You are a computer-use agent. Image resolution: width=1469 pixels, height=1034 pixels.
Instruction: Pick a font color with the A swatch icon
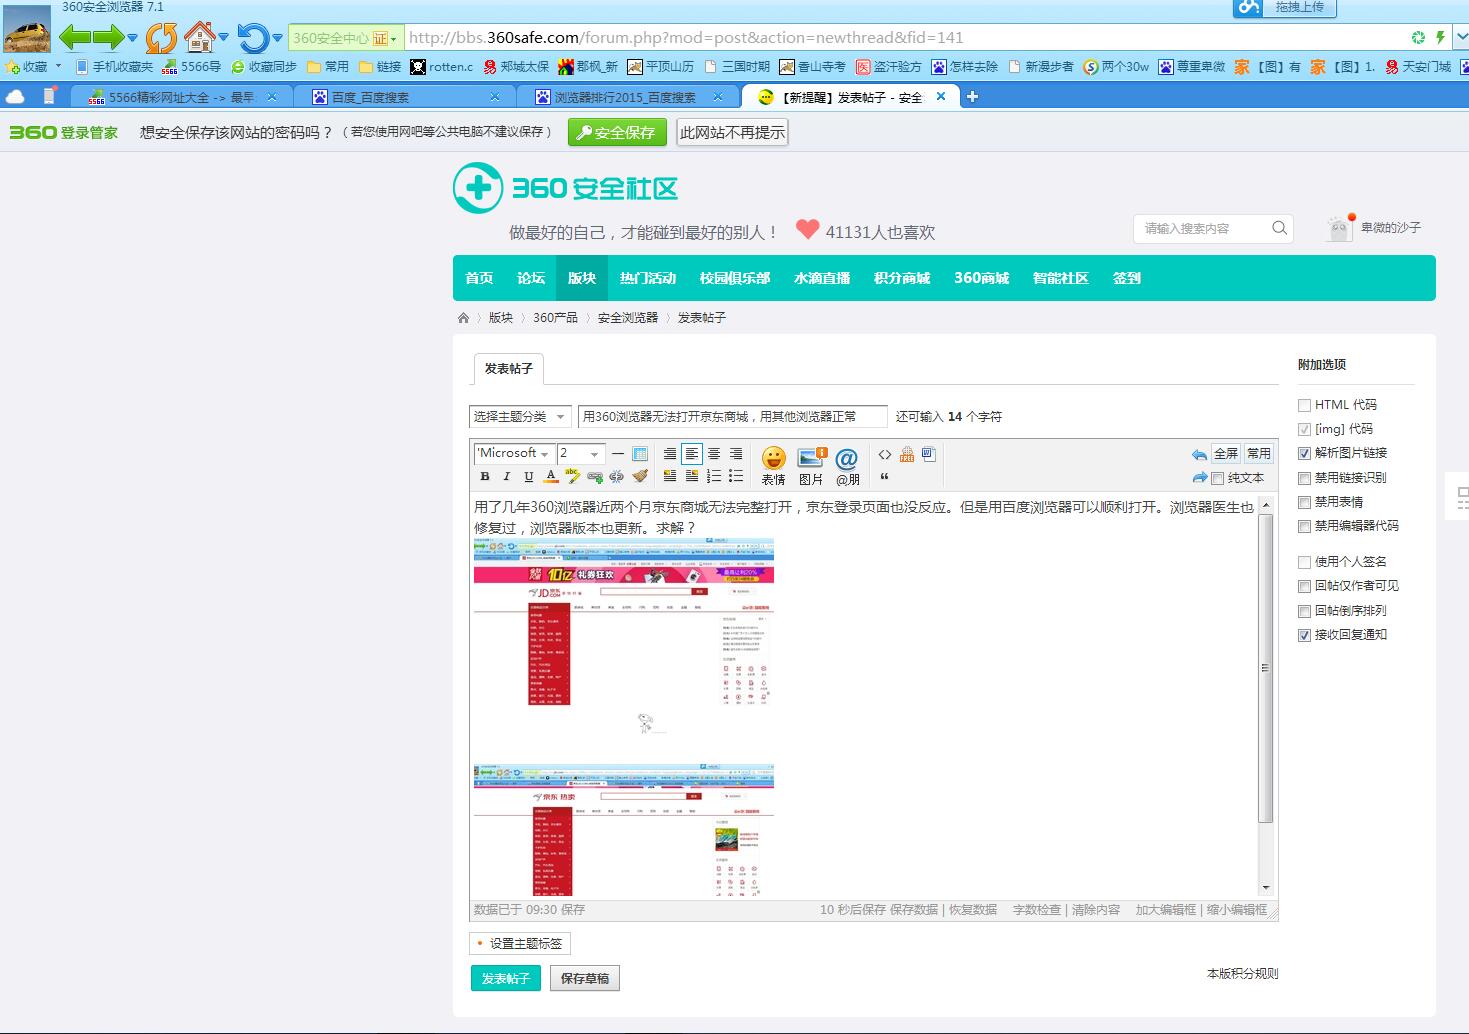click(x=551, y=477)
